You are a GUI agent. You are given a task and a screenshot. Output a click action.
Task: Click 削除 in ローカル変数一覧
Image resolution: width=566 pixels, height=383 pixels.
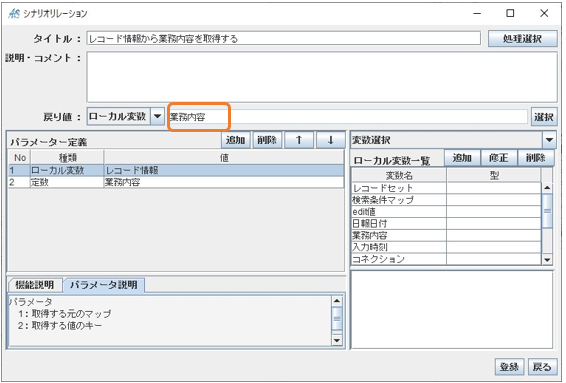coord(535,158)
